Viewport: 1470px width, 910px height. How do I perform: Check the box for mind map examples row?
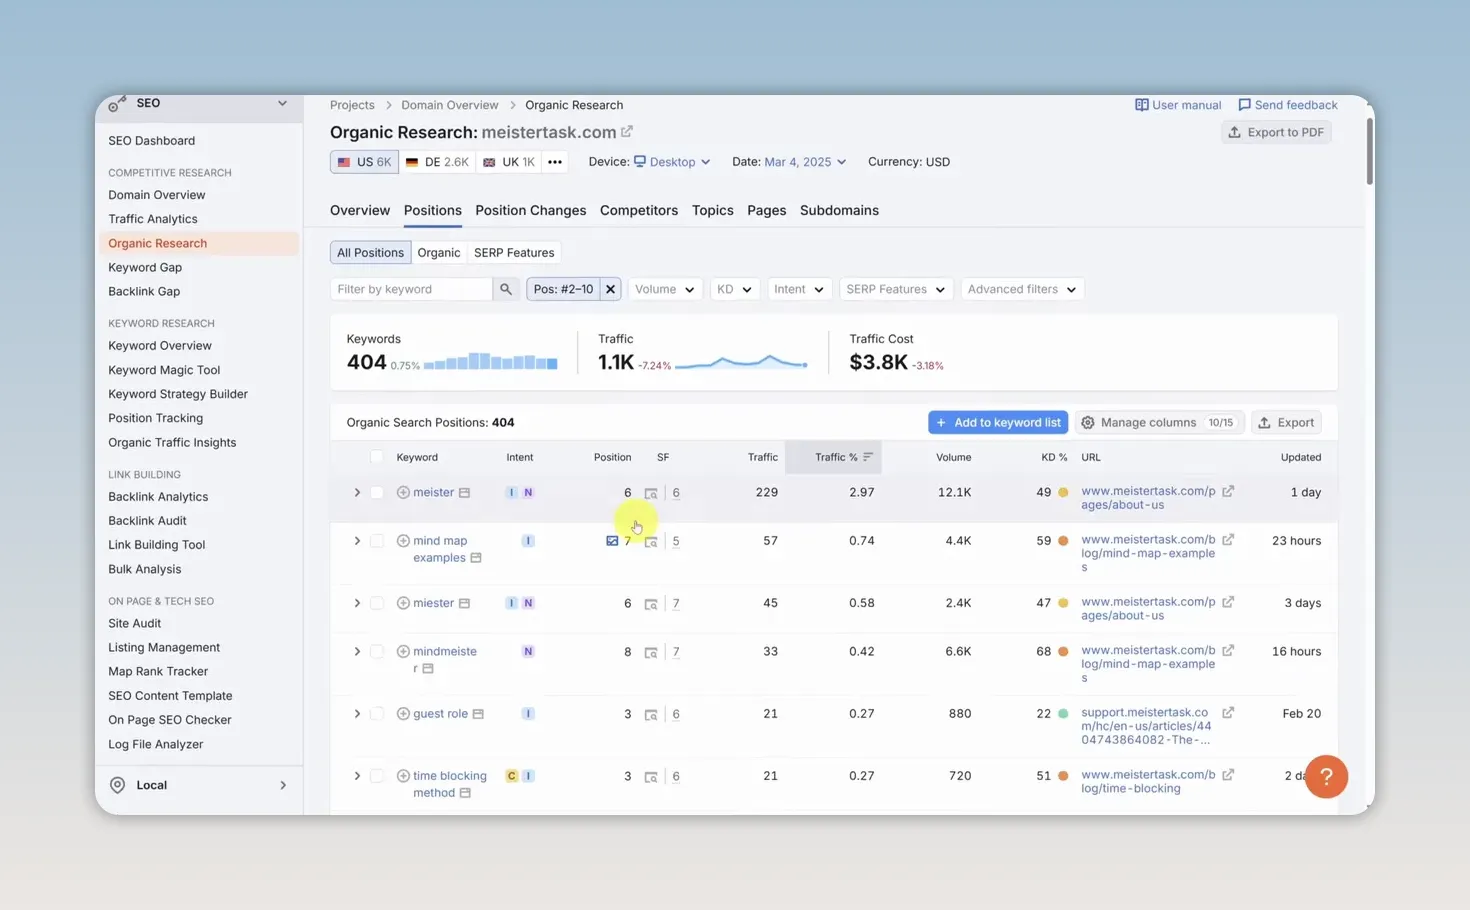(x=377, y=541)
